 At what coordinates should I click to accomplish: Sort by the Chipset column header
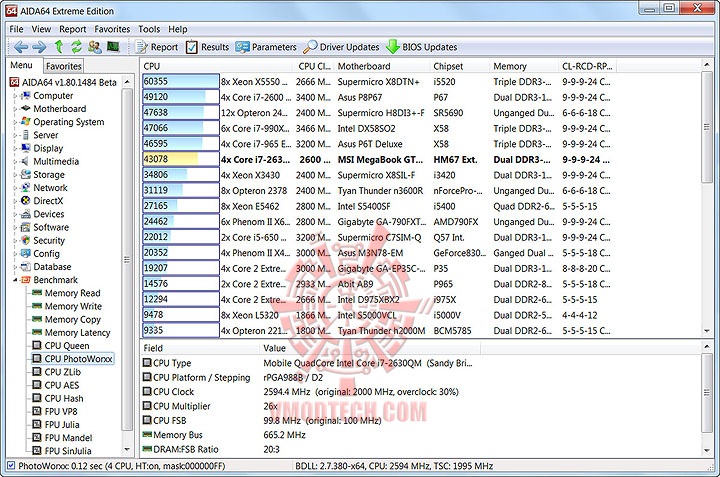(x=460, y=66)
